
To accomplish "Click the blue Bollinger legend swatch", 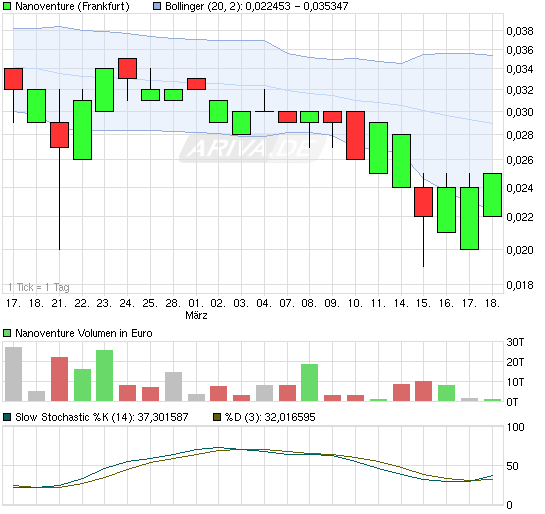I will [157, 6].
